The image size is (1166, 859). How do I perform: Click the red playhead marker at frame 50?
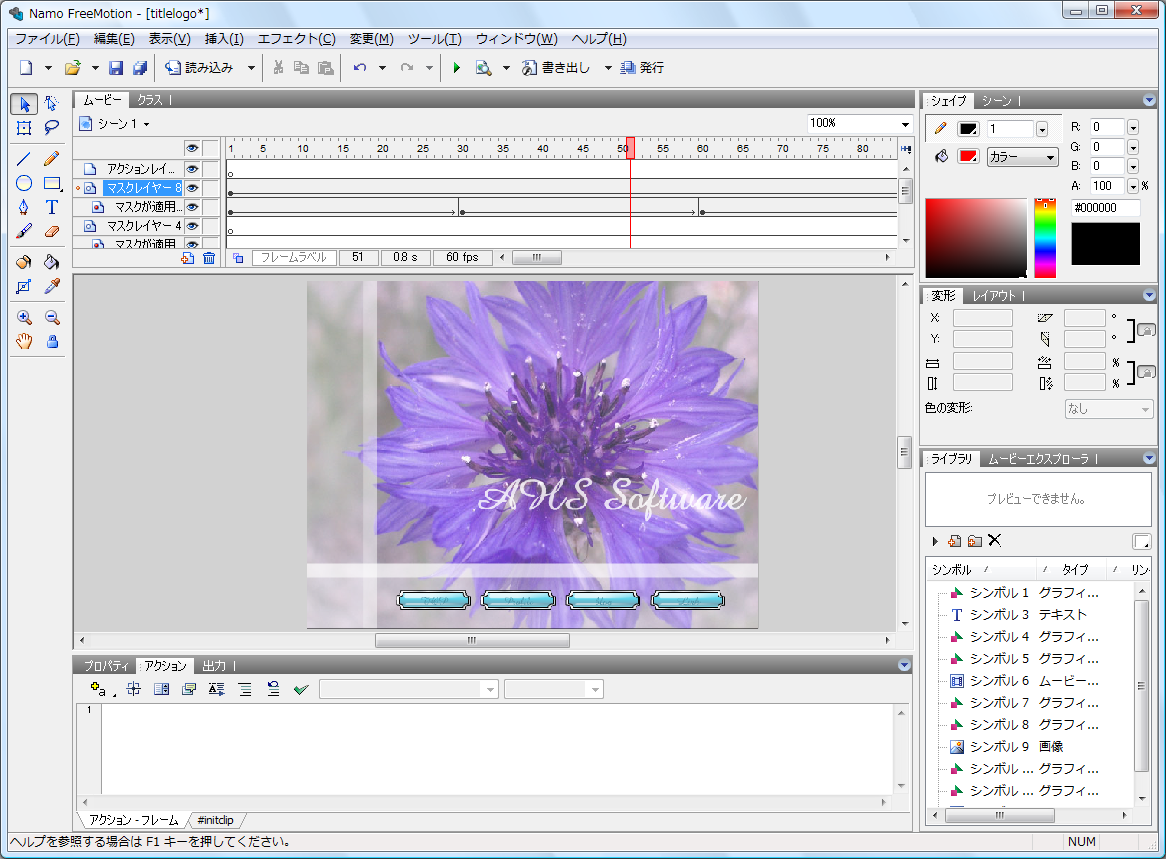pyautogui.click(x=630, y=147)
